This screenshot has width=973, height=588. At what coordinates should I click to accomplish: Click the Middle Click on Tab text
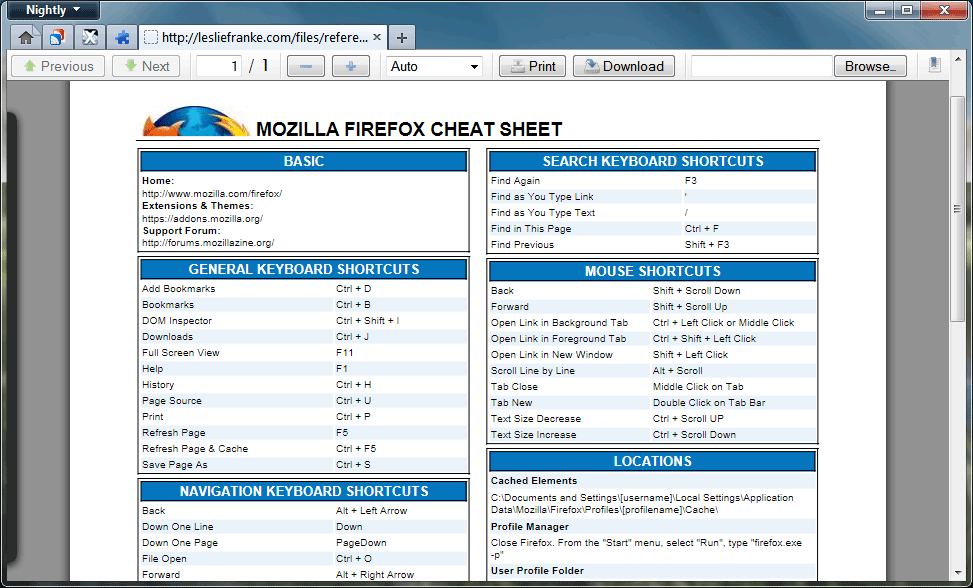click(x=698, y=386)
